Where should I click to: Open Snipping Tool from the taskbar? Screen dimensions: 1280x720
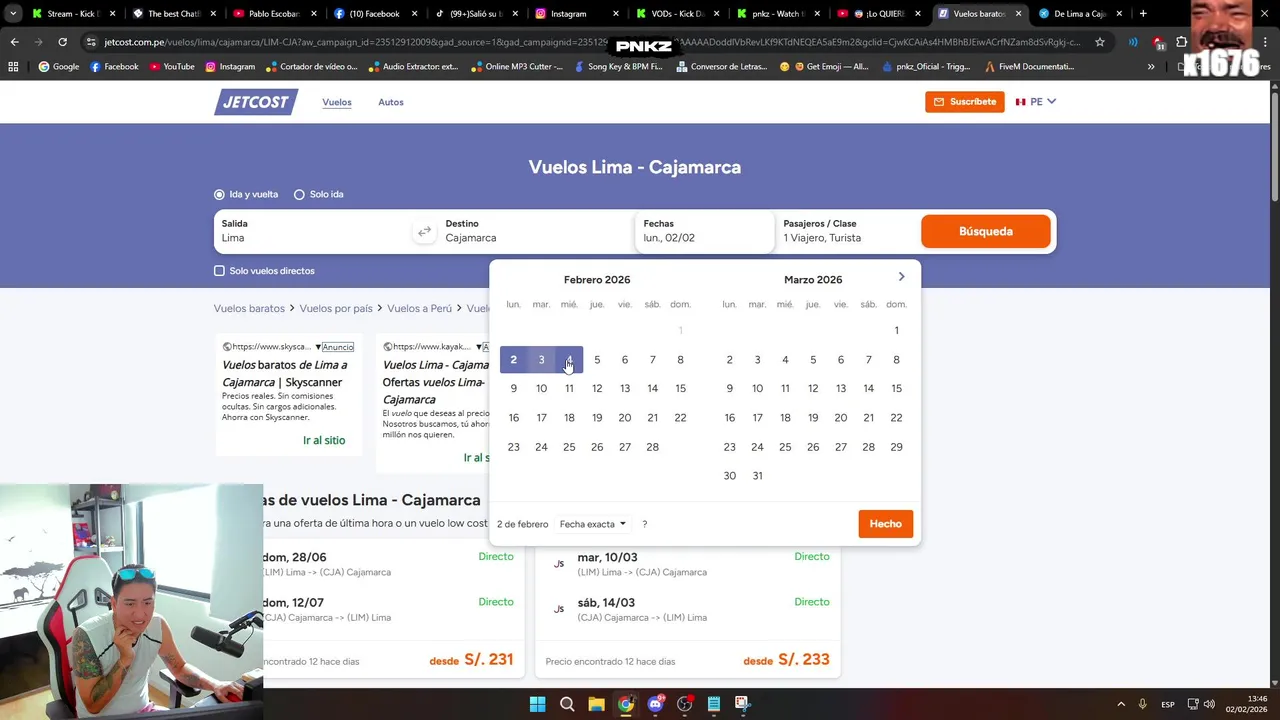tap(742, 704)
